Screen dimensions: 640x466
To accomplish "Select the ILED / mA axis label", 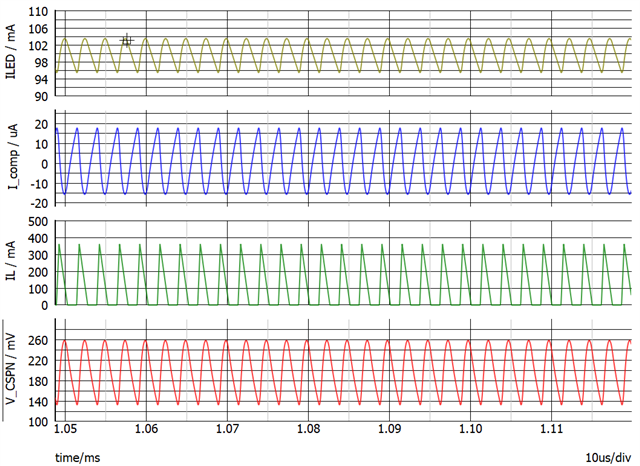I will tap(11, 52).
